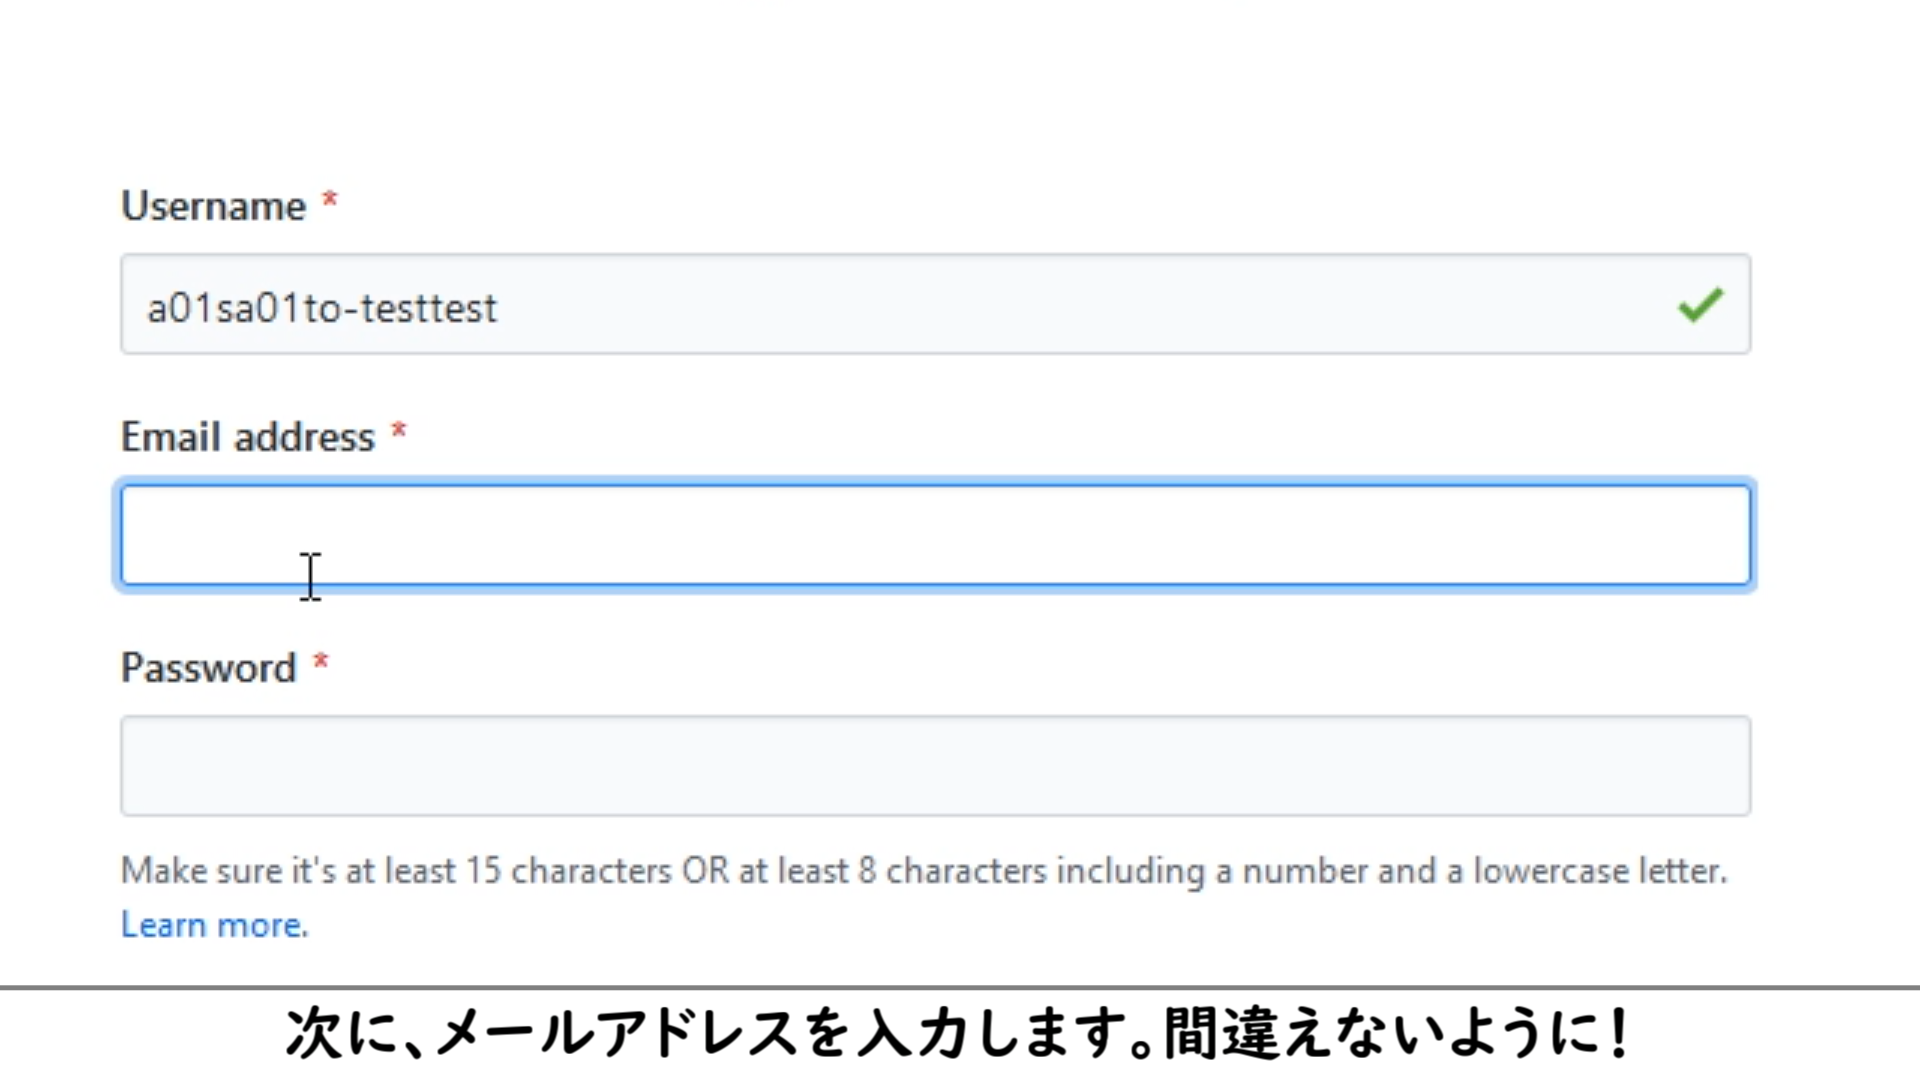The image size is (1920, 1080).
Task: Click the Username label text
Action: (x=213, y=206)
